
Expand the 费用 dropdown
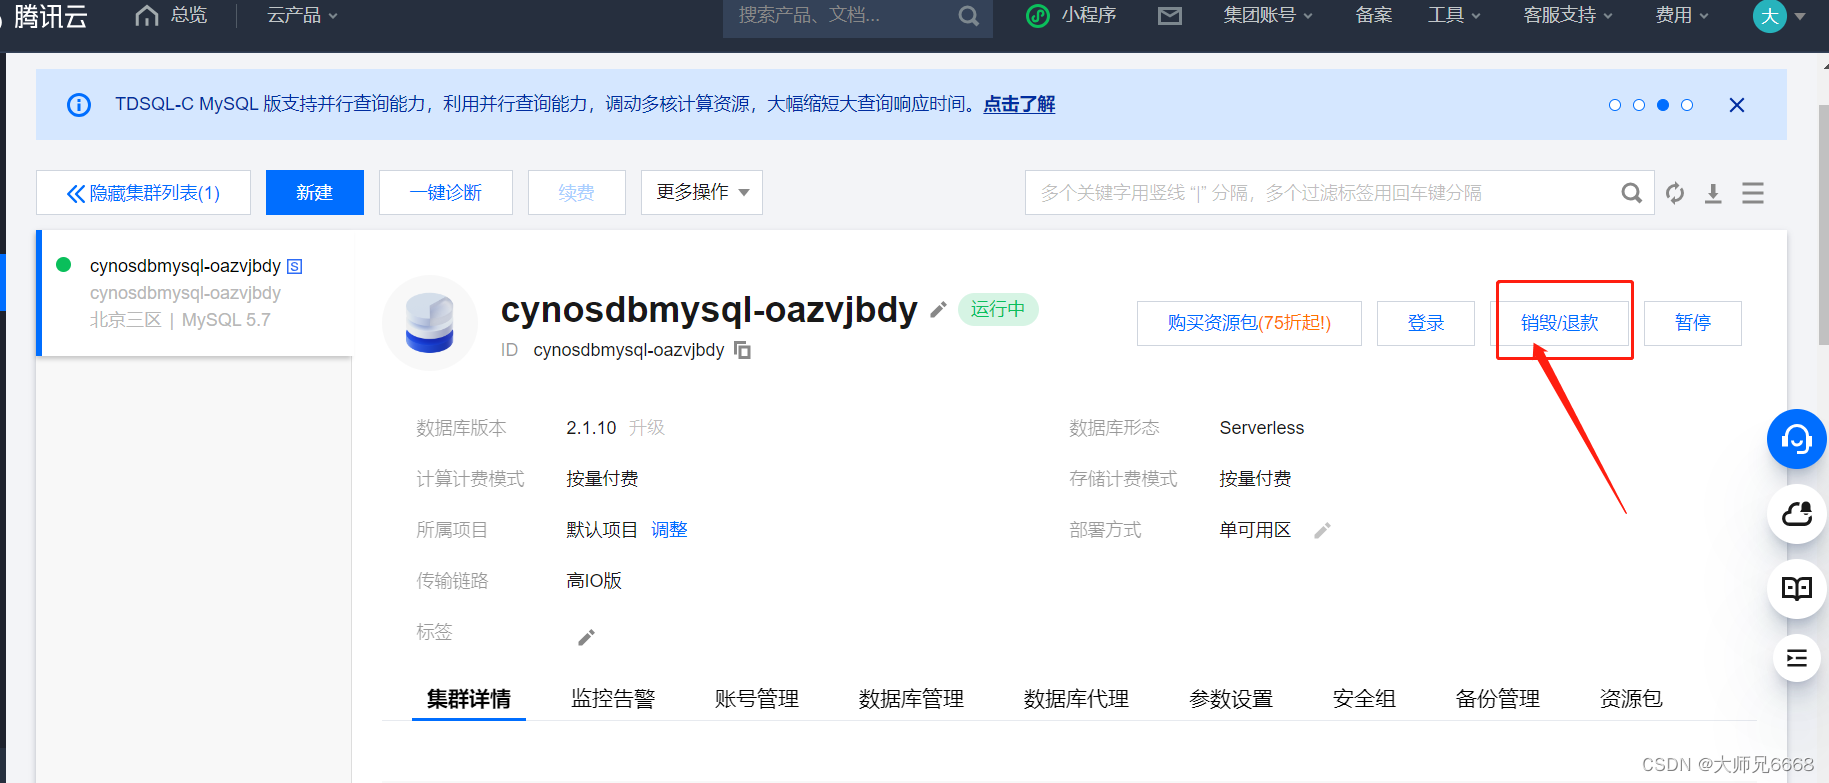(1682, 15)
